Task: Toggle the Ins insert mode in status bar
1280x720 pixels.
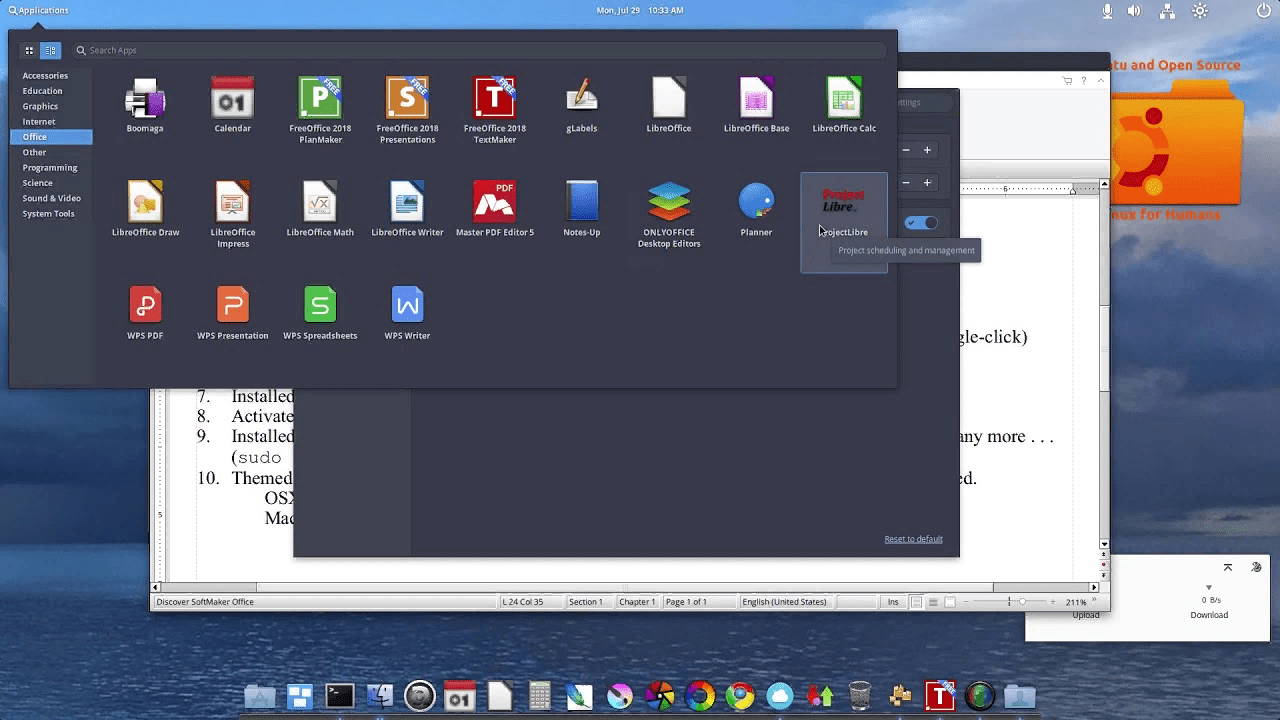Action: 893,602
